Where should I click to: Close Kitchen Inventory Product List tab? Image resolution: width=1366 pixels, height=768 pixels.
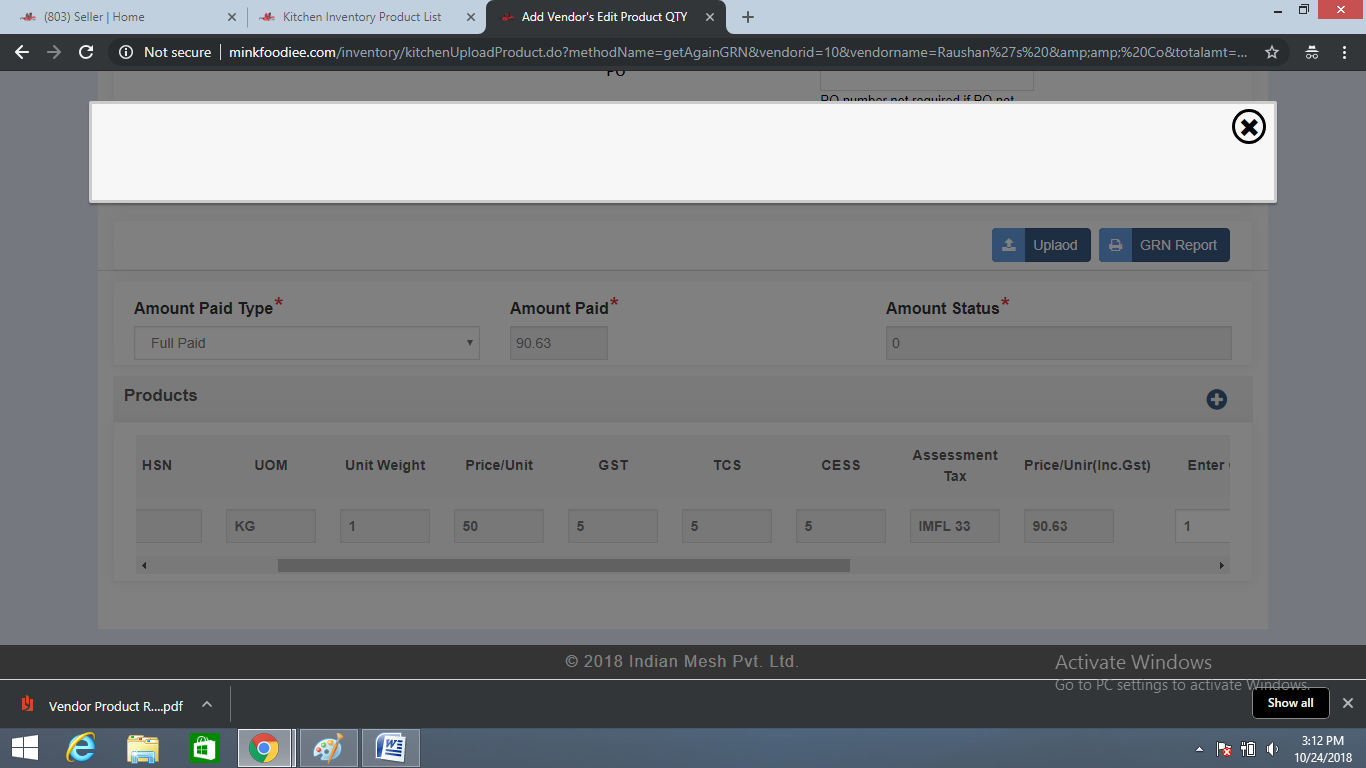tap(471, 17)
